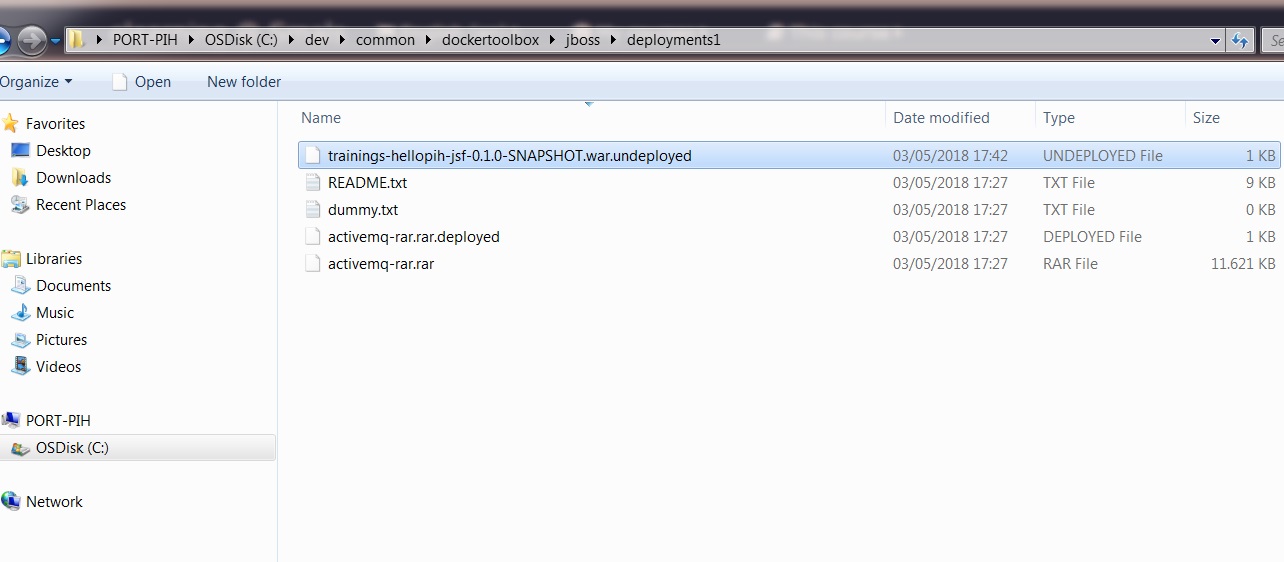
Task: Open Recent Places in the navigation pane
Action: pos(81,205)
